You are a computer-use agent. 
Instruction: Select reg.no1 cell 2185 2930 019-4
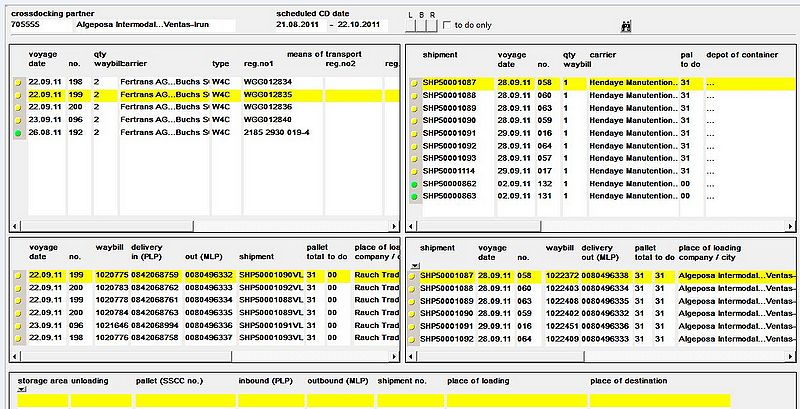[283, 133]
